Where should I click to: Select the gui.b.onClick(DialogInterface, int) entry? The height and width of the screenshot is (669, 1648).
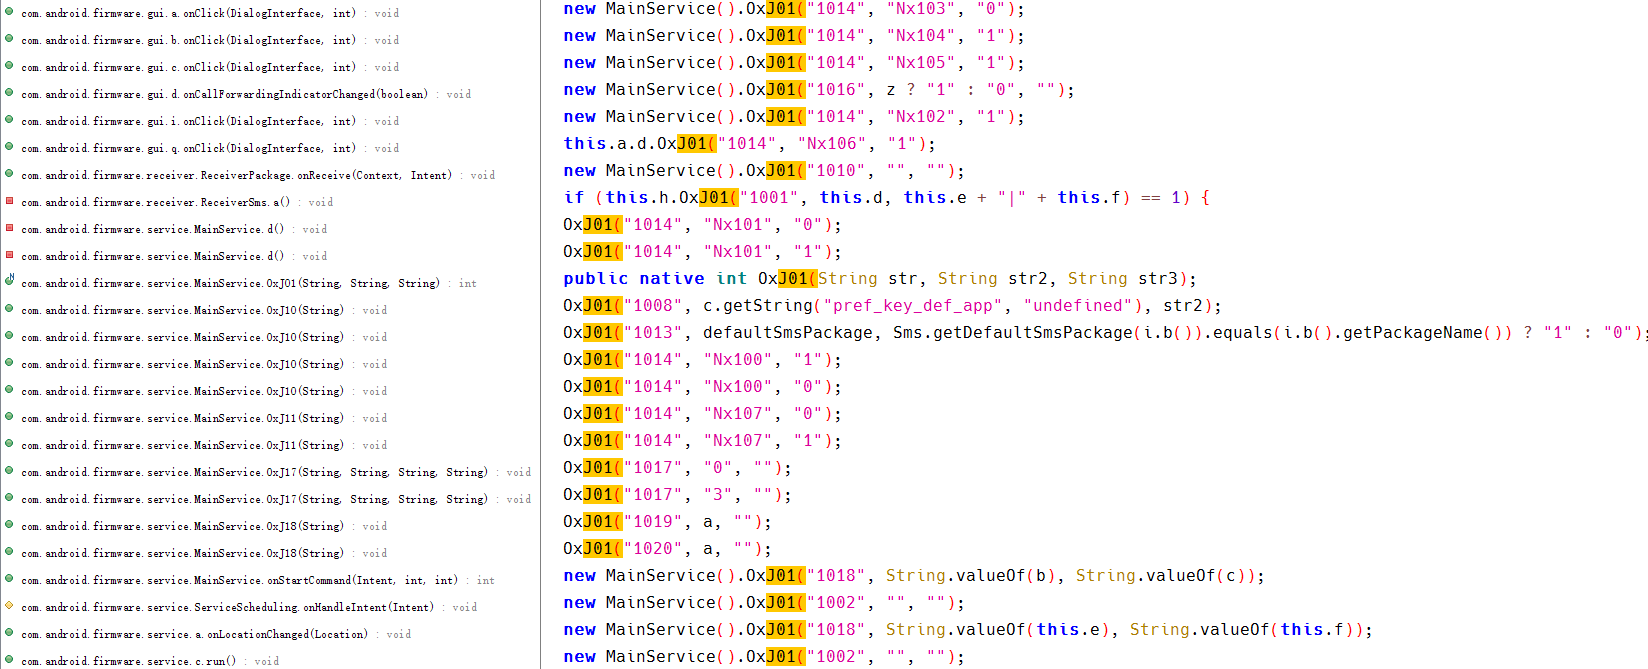[188, 40]
